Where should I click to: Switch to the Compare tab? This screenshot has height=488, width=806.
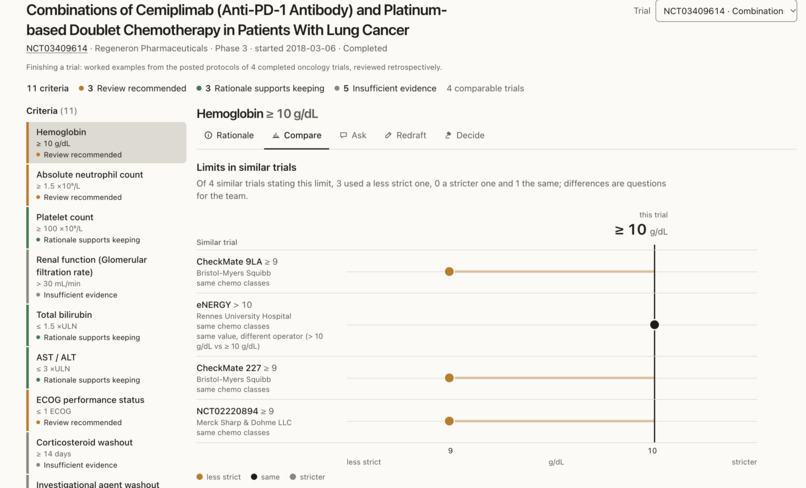point(297,135)
